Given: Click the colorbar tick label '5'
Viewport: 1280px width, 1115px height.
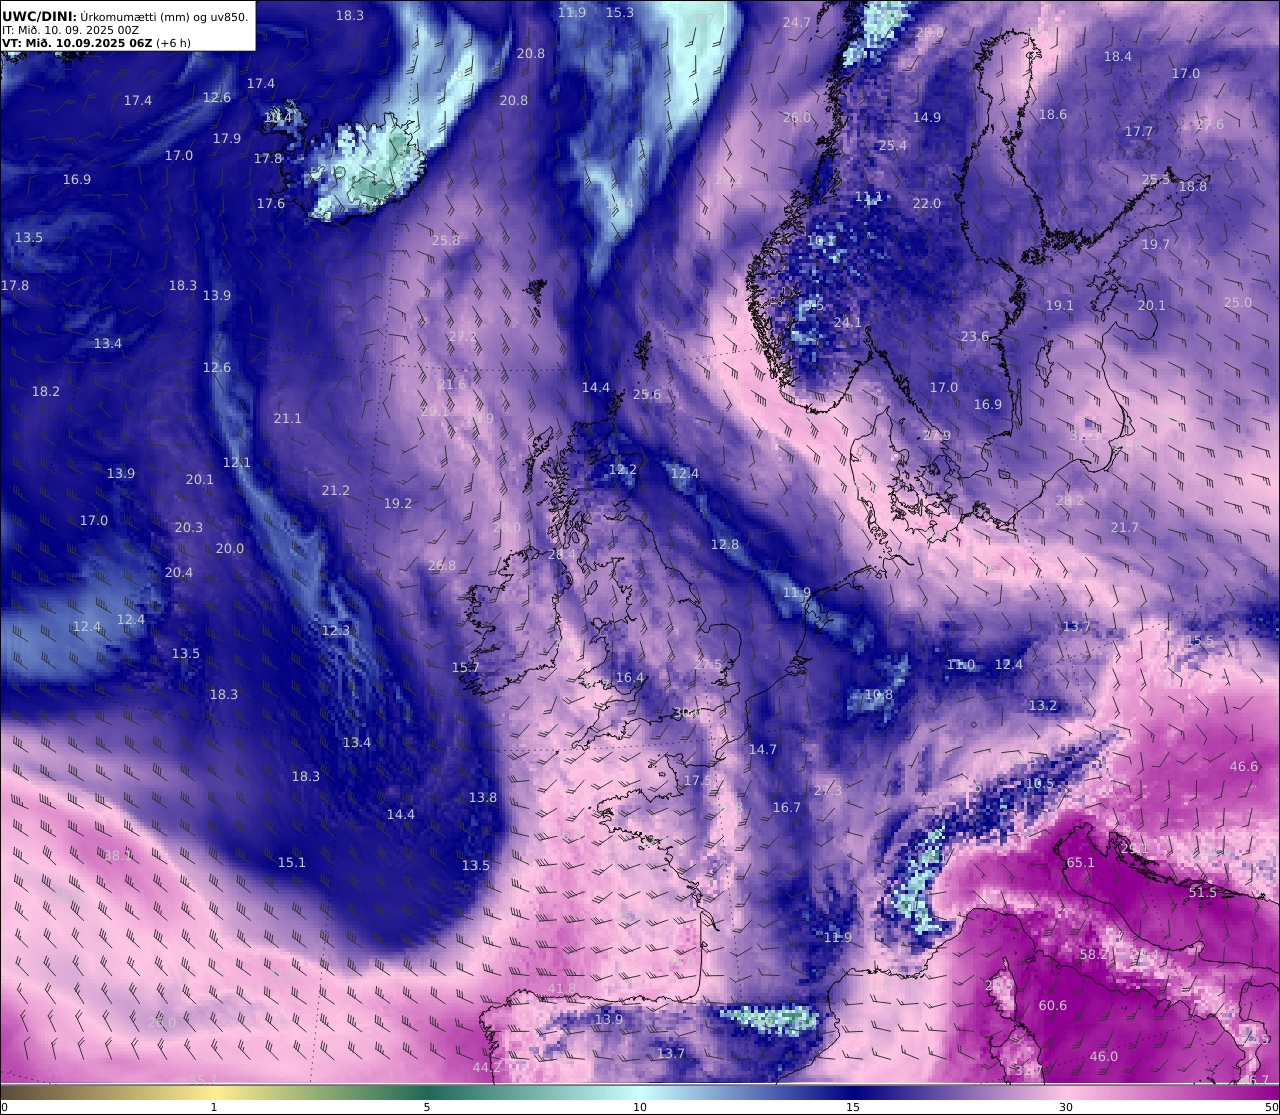Looking at the screenshot, I should tap(427, 1107).
